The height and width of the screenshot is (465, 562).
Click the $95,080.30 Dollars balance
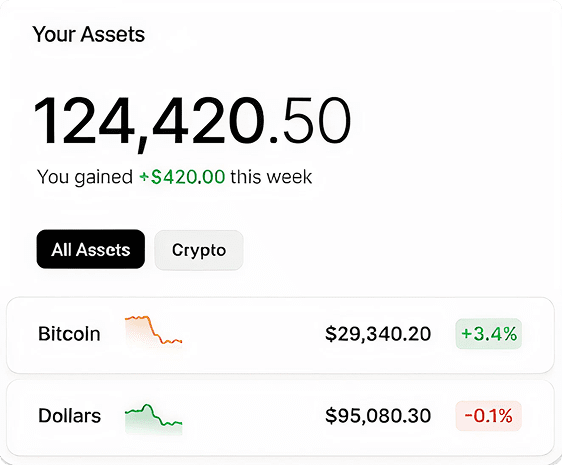(x=378, y=416)
